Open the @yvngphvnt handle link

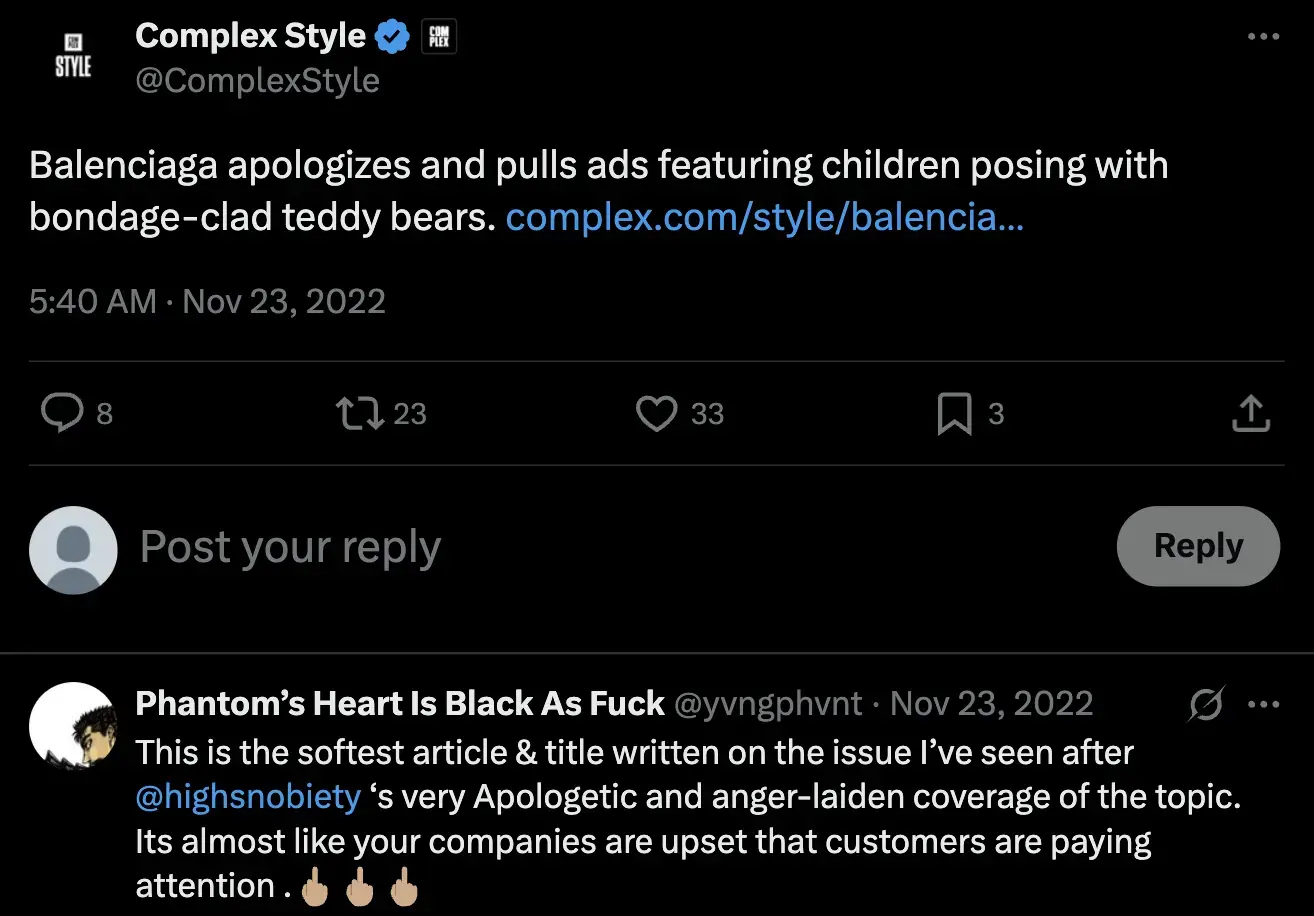pos(768,704)
